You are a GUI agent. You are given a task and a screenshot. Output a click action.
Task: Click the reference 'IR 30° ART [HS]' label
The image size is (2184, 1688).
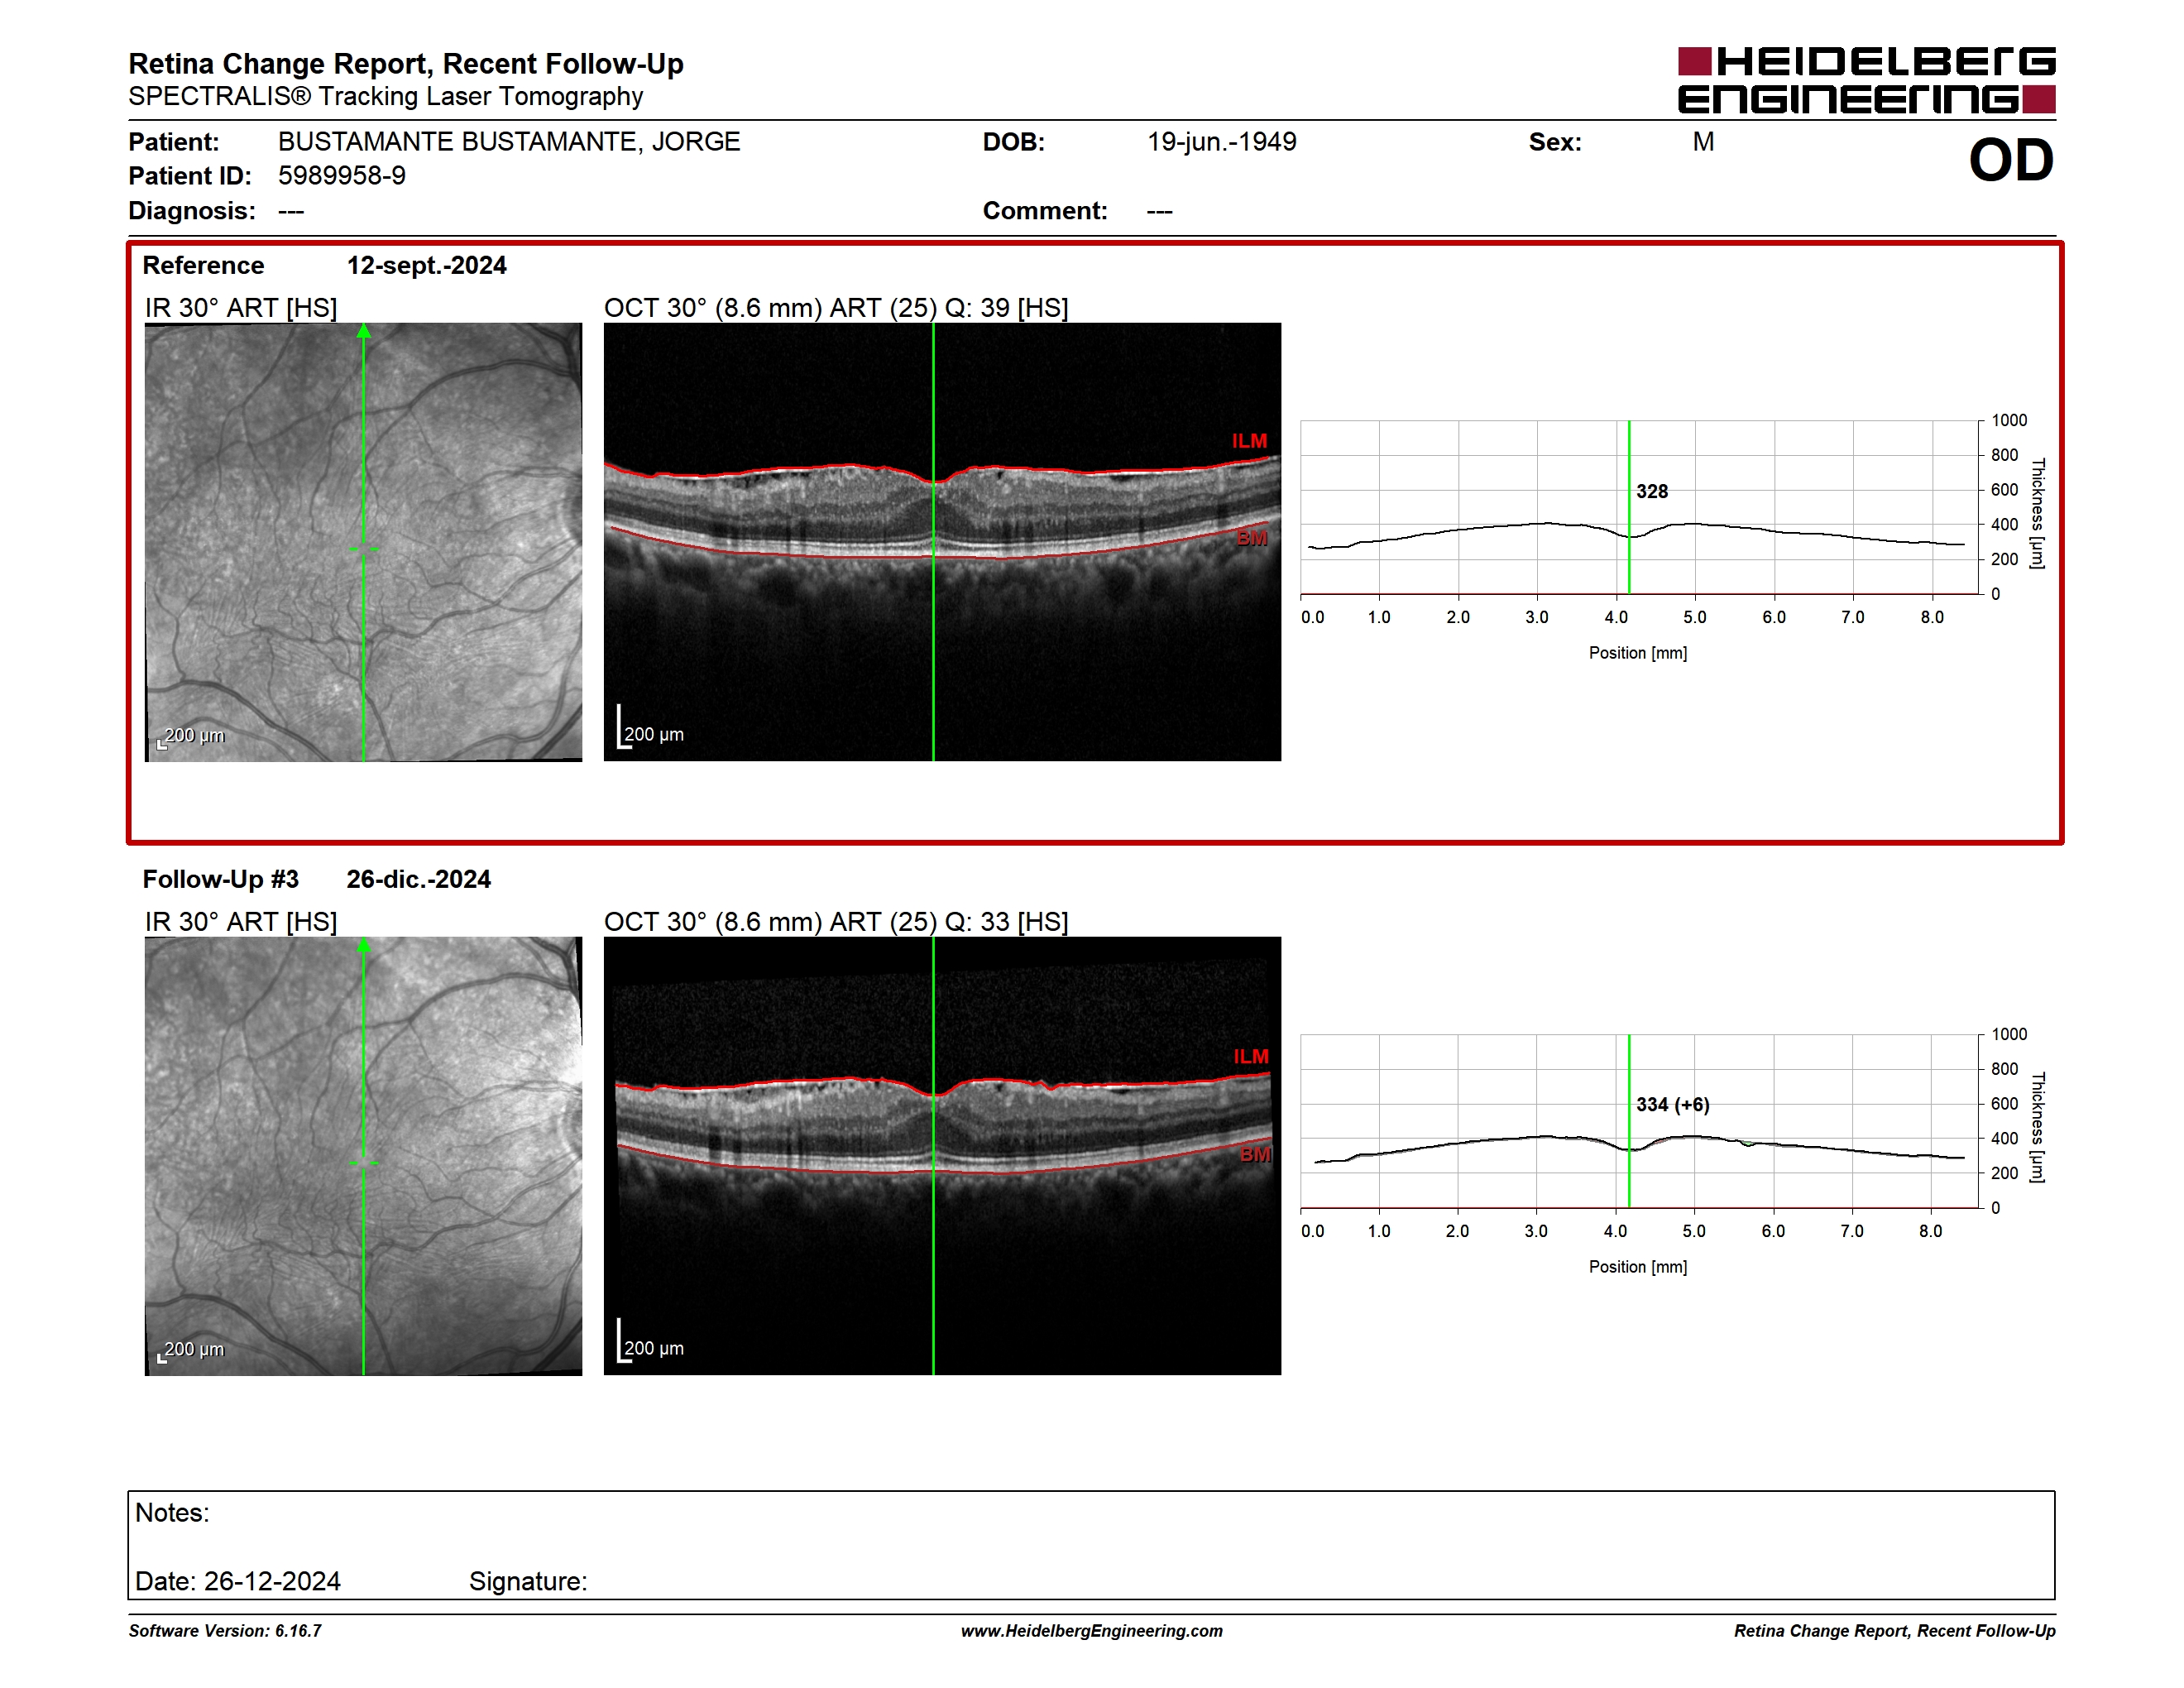(241, 308)
